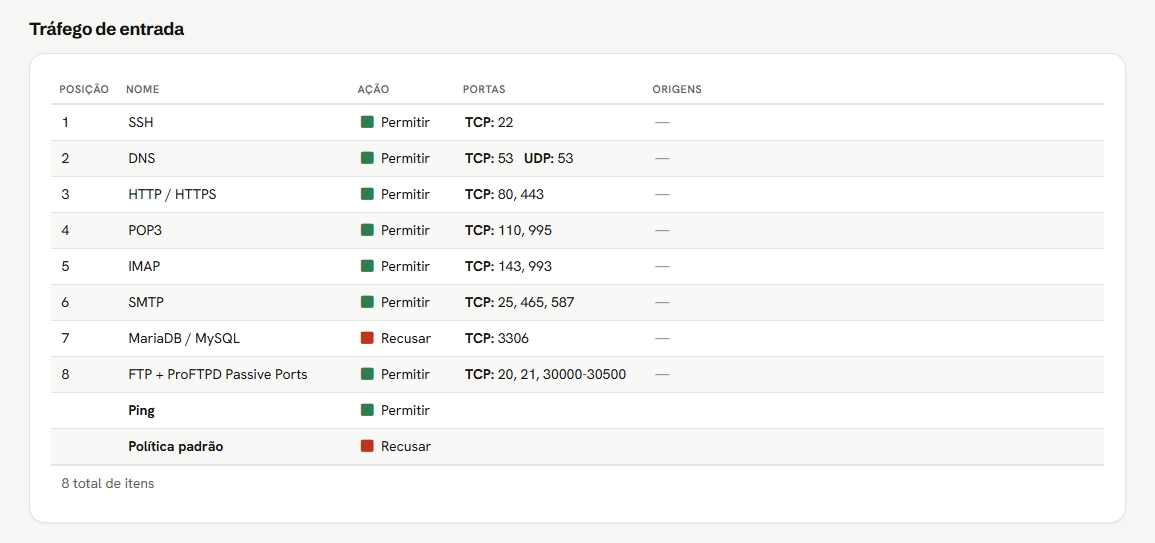
Task: Click the Recusar action for MariaDB / MySQL
Action: click(406, 339)
